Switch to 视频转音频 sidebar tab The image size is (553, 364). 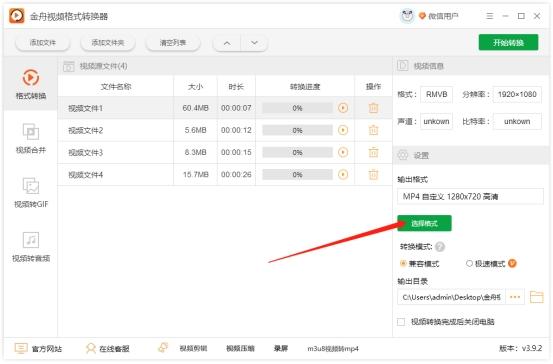[x=31, y=247]
